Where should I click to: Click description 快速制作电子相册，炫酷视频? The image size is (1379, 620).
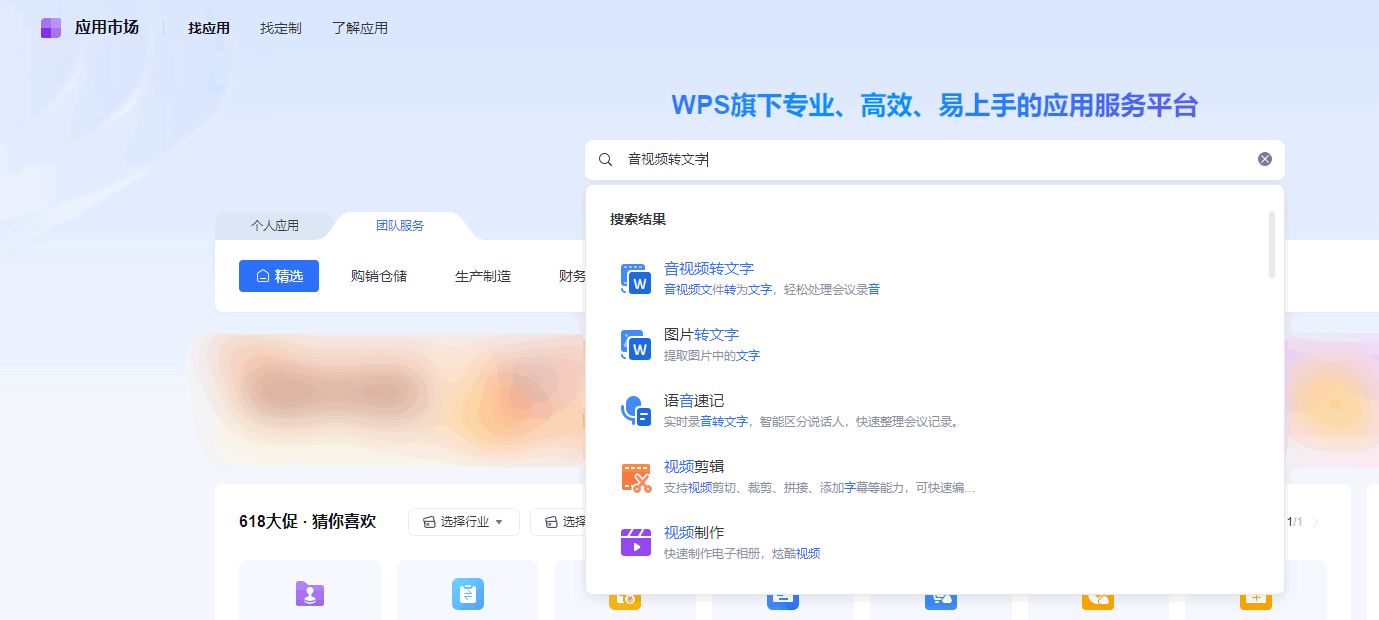[742, 554]
